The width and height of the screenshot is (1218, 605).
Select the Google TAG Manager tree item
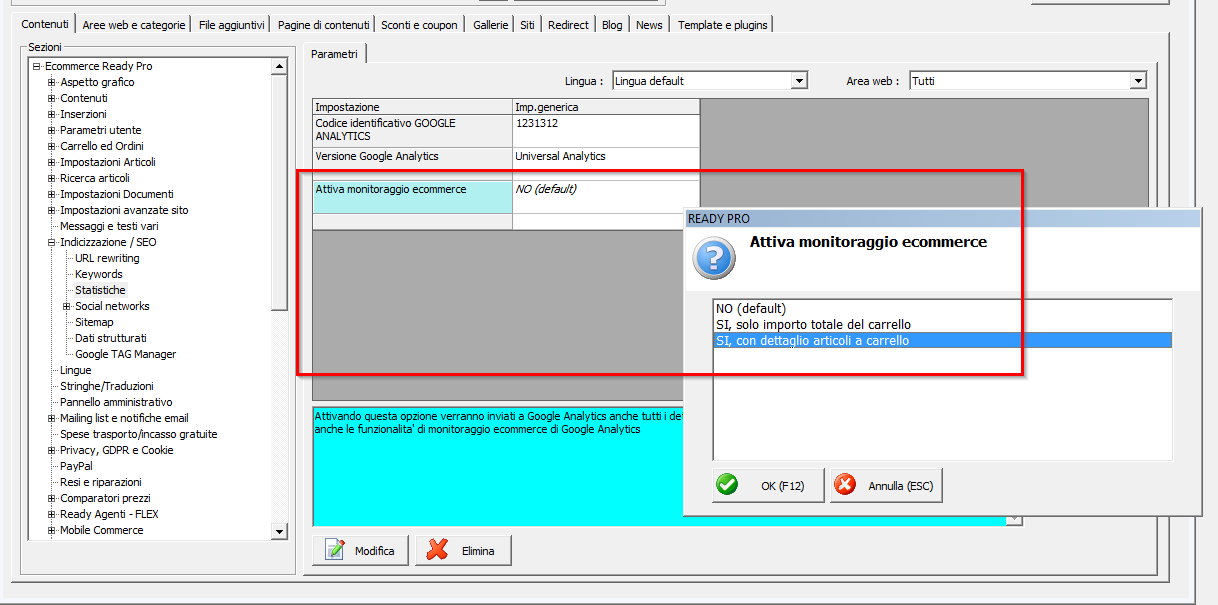tap(126, 354)
